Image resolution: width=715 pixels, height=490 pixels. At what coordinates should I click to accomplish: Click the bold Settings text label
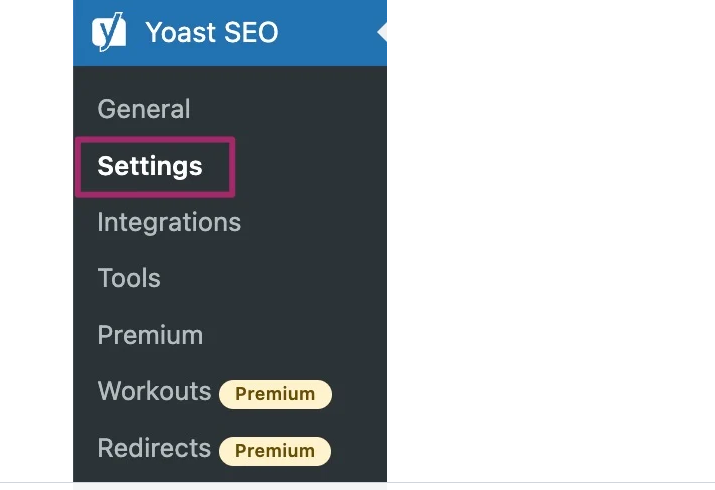150,166
